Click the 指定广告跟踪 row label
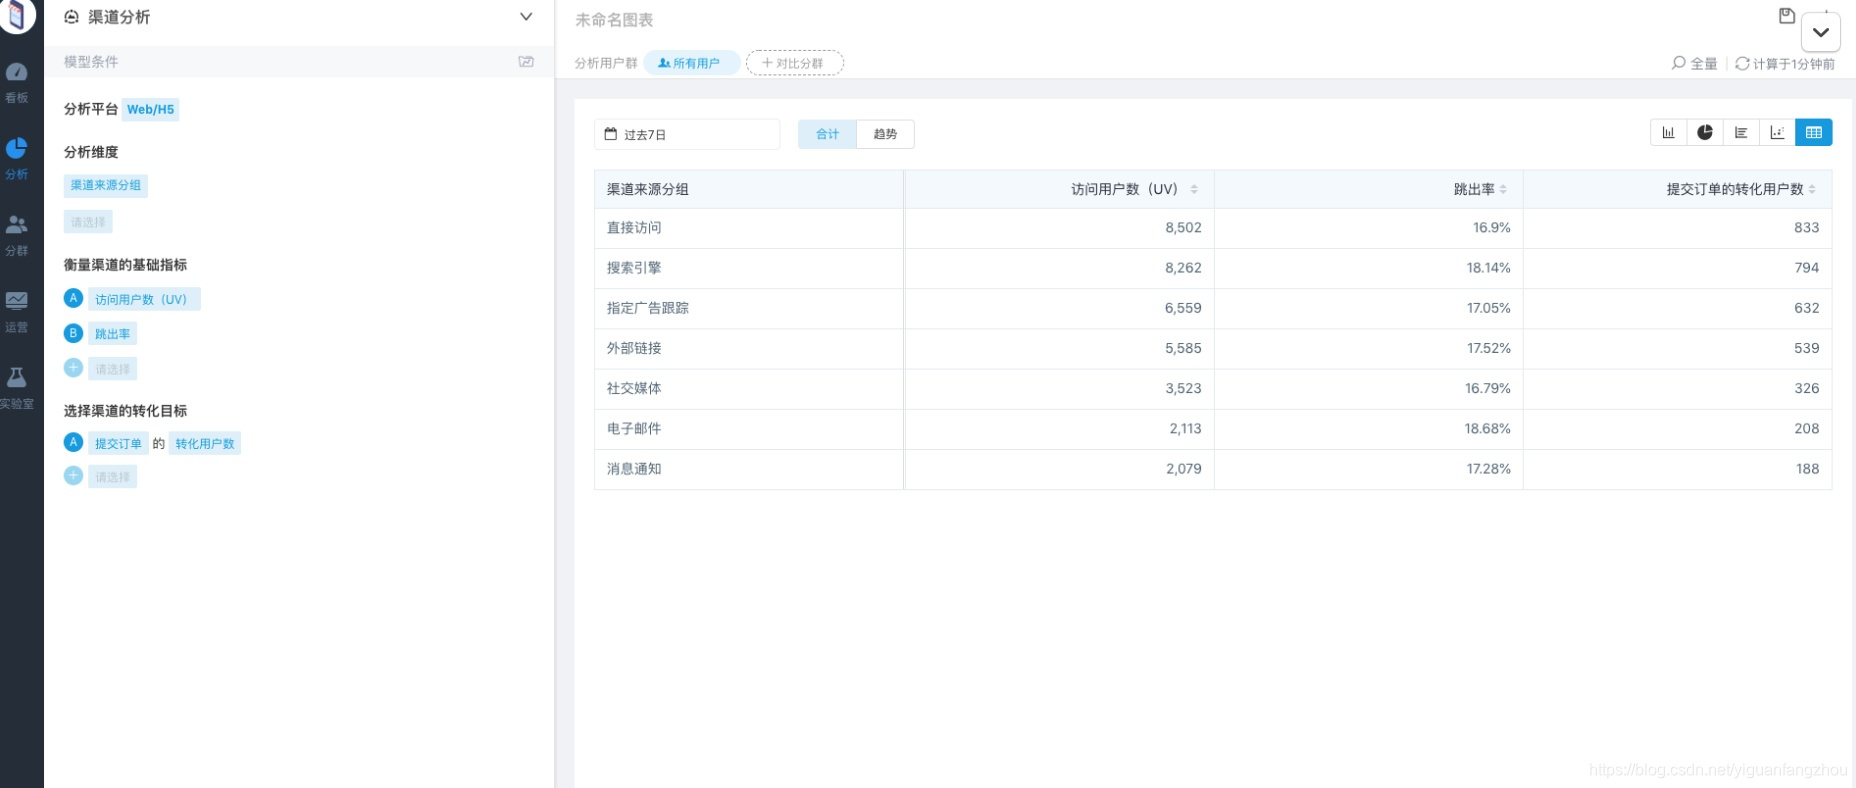This screenshot has width=1856, height=788. (648, 308)
